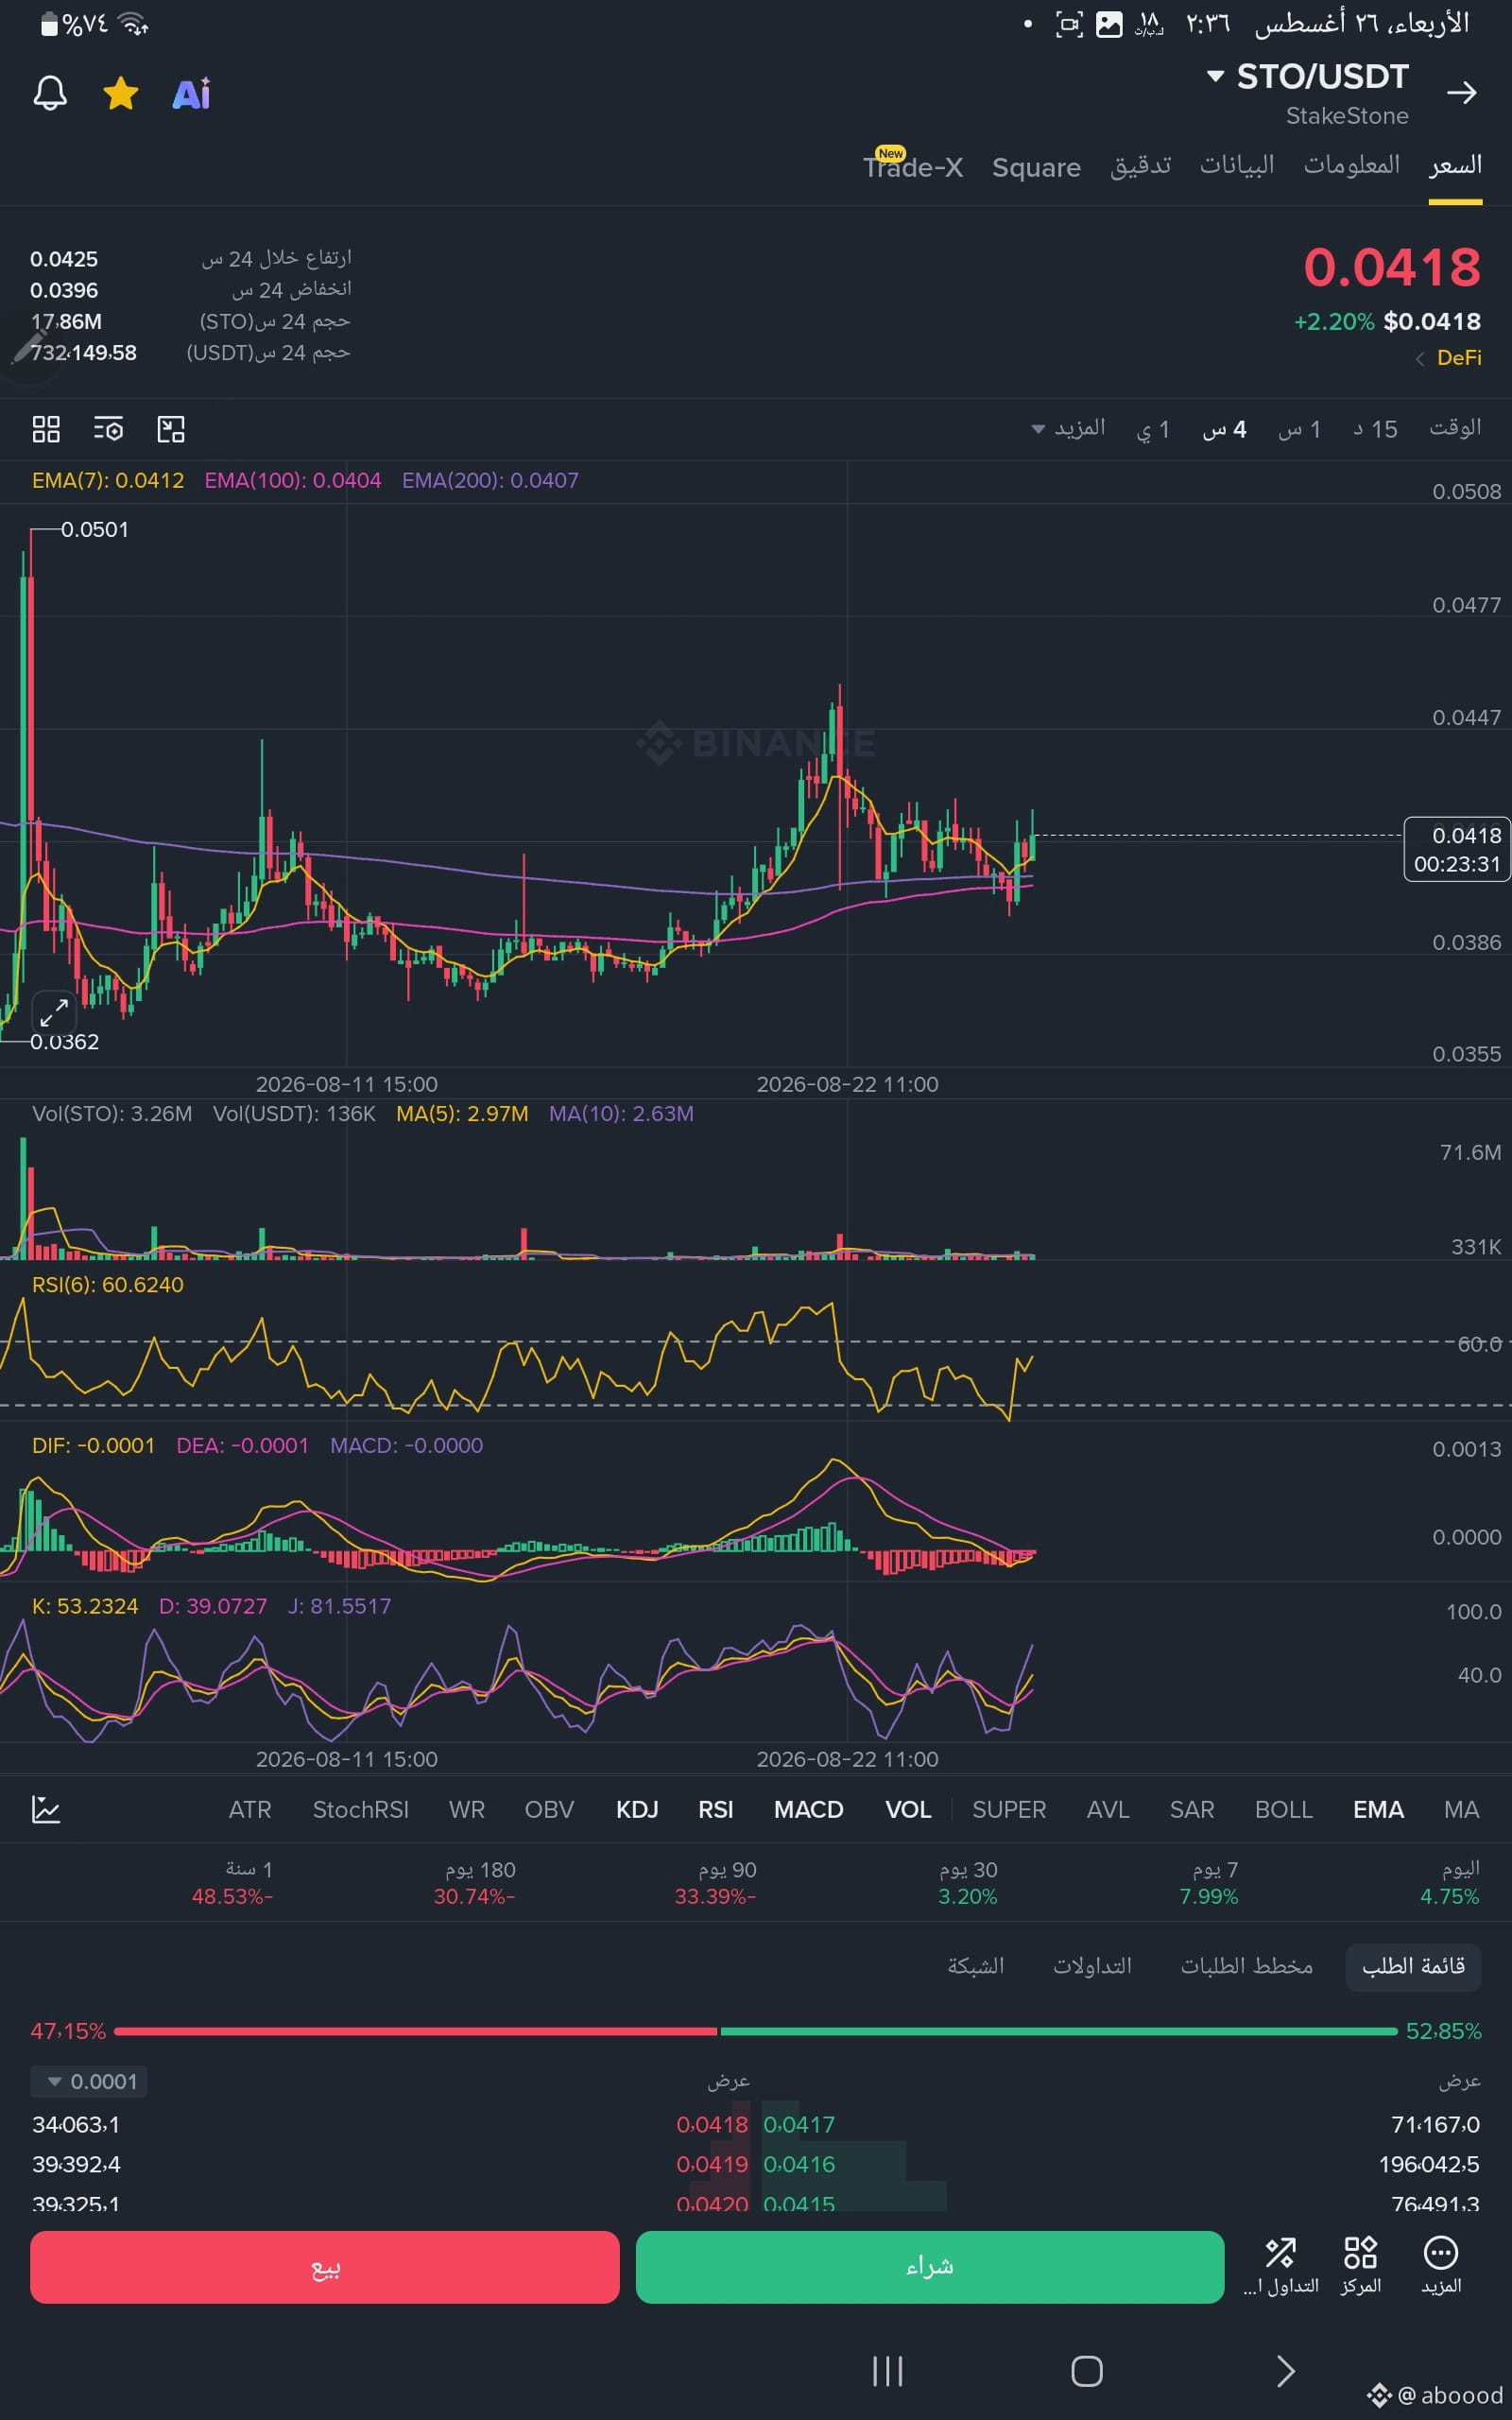Select the 1 ي daily timeframe
1512x2420 pixels.
click(1153, 430)
